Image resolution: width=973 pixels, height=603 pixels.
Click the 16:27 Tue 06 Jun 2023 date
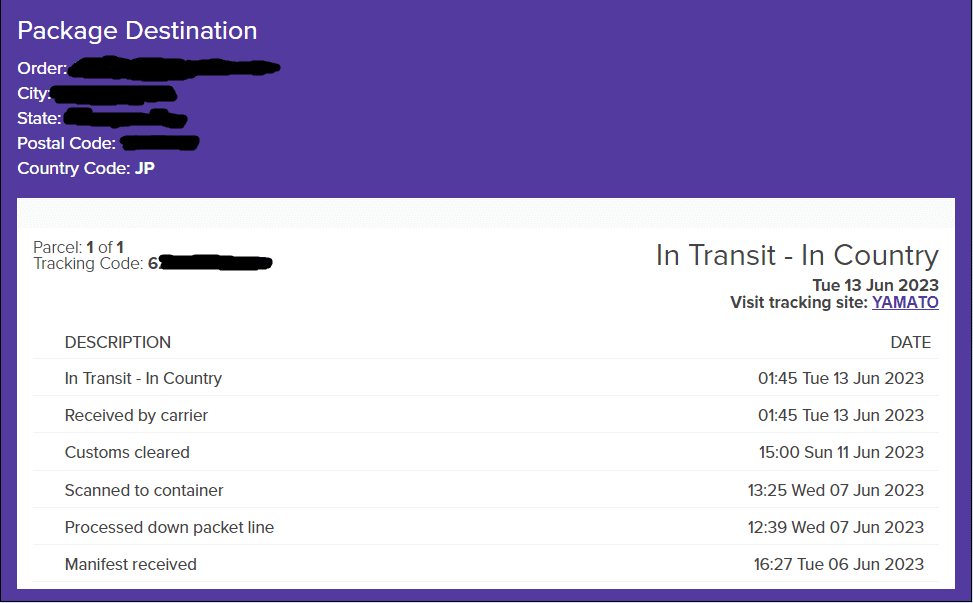(838, 565)
